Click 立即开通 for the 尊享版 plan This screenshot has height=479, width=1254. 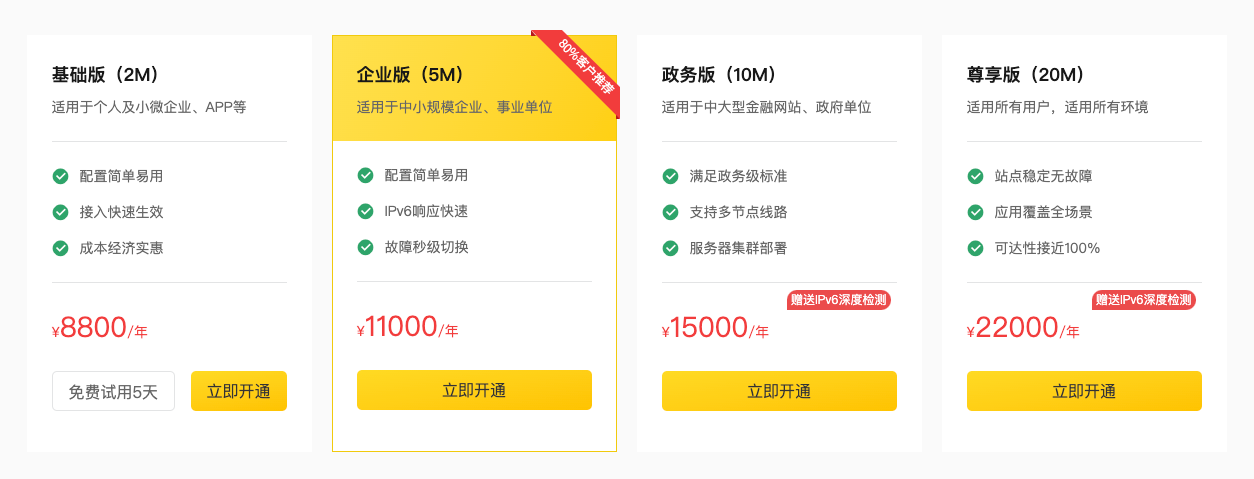pyautogui.click(x=1084, y=391)
